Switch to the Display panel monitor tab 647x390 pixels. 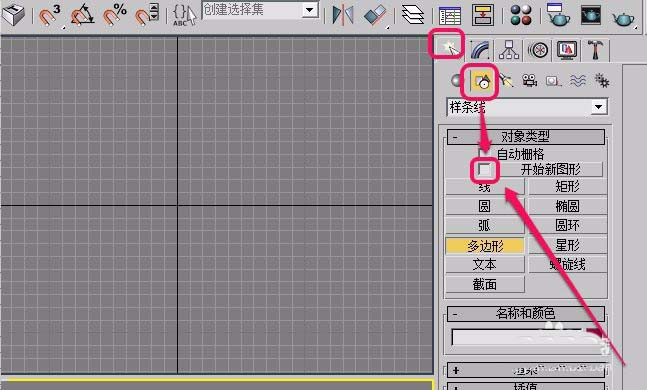567,50
